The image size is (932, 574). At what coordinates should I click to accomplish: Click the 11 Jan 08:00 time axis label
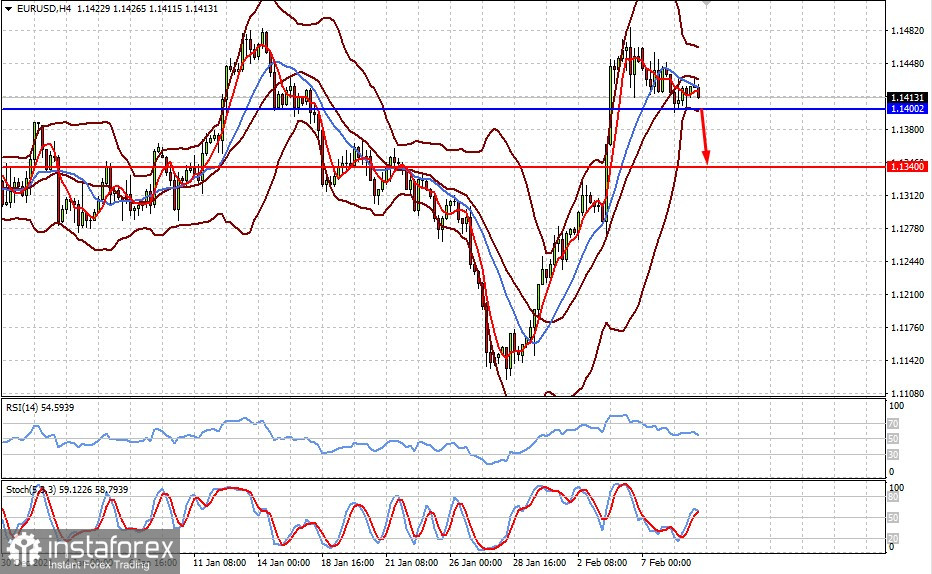(x=220, y=563)
